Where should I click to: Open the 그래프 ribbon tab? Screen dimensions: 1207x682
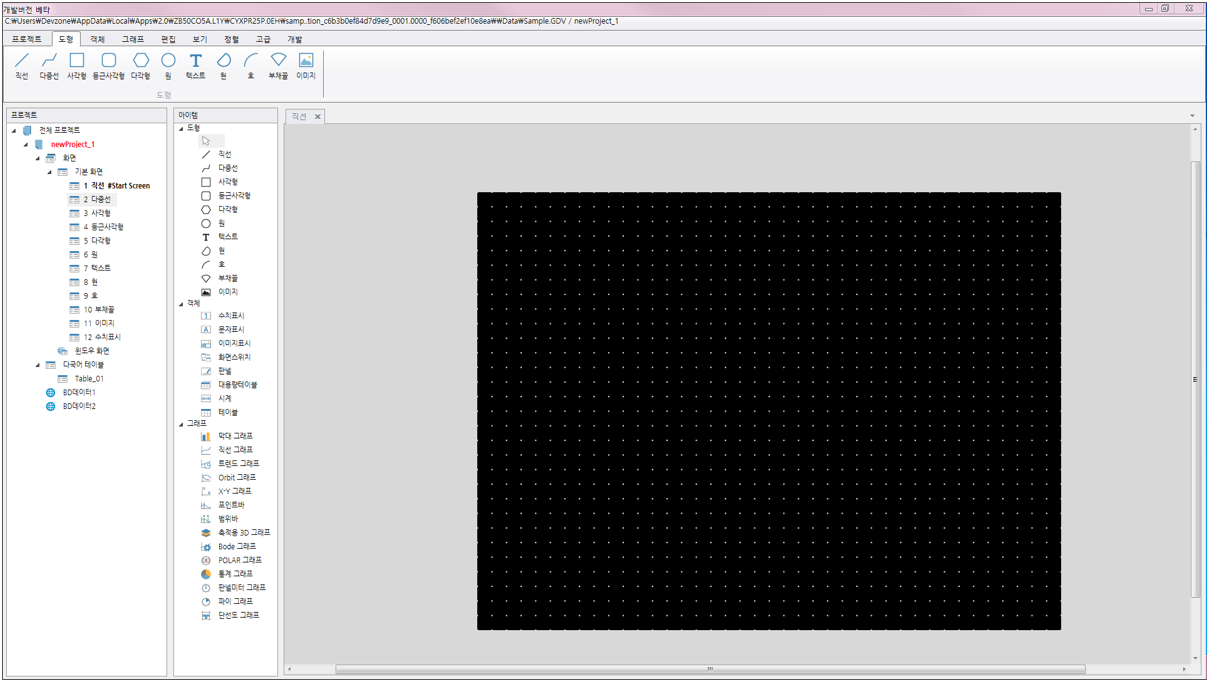click(133, 39)
